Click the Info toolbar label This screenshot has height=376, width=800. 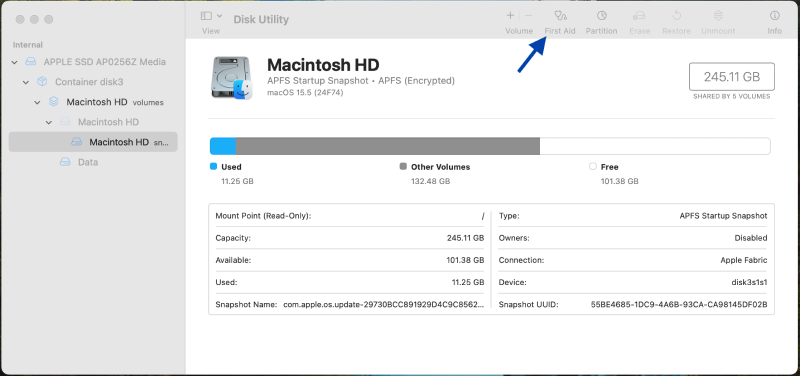774,31
